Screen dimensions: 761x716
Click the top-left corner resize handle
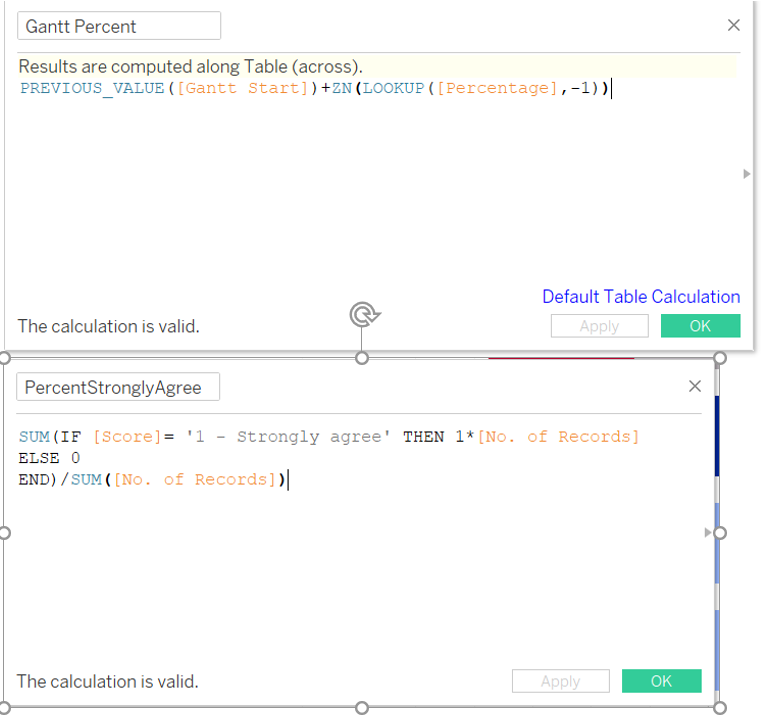[4, 358]
